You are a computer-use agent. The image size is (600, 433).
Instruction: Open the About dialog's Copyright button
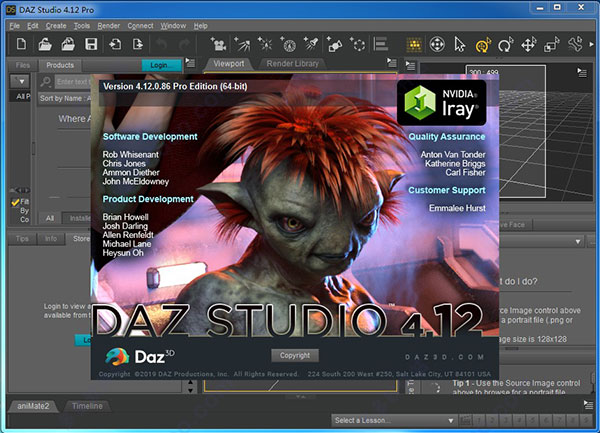tap(295, 355)
